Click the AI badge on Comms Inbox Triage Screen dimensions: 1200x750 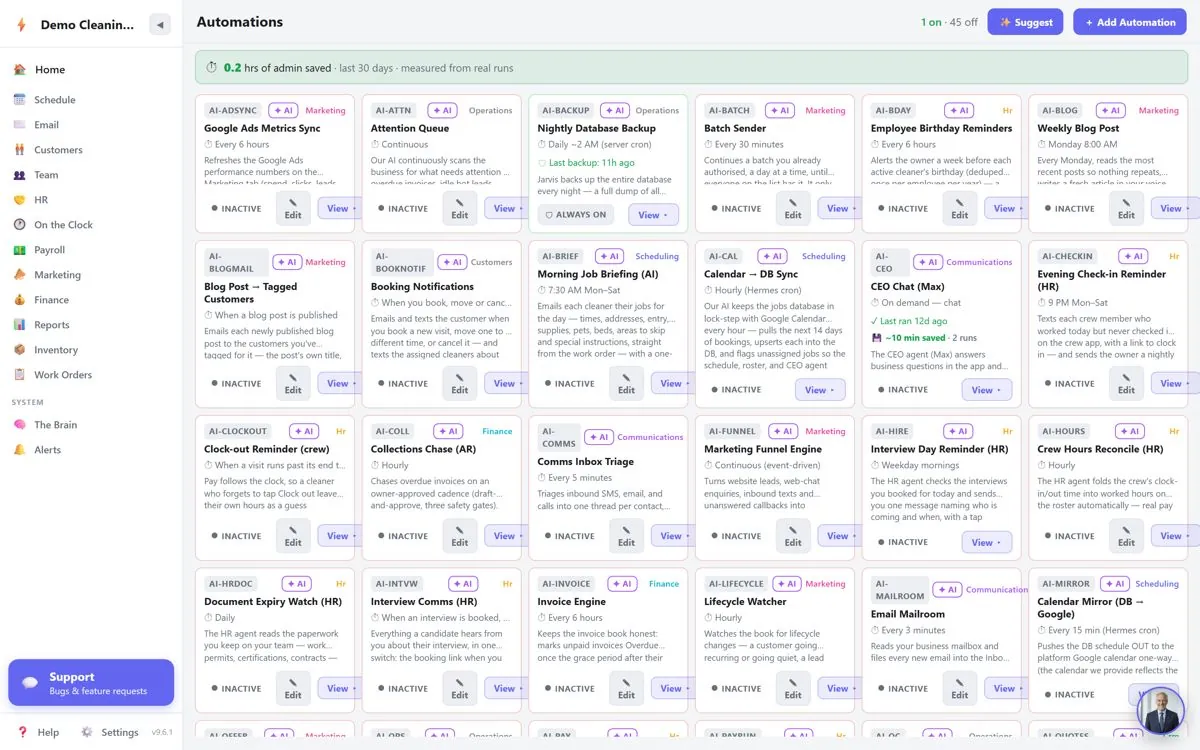(598, 437)
